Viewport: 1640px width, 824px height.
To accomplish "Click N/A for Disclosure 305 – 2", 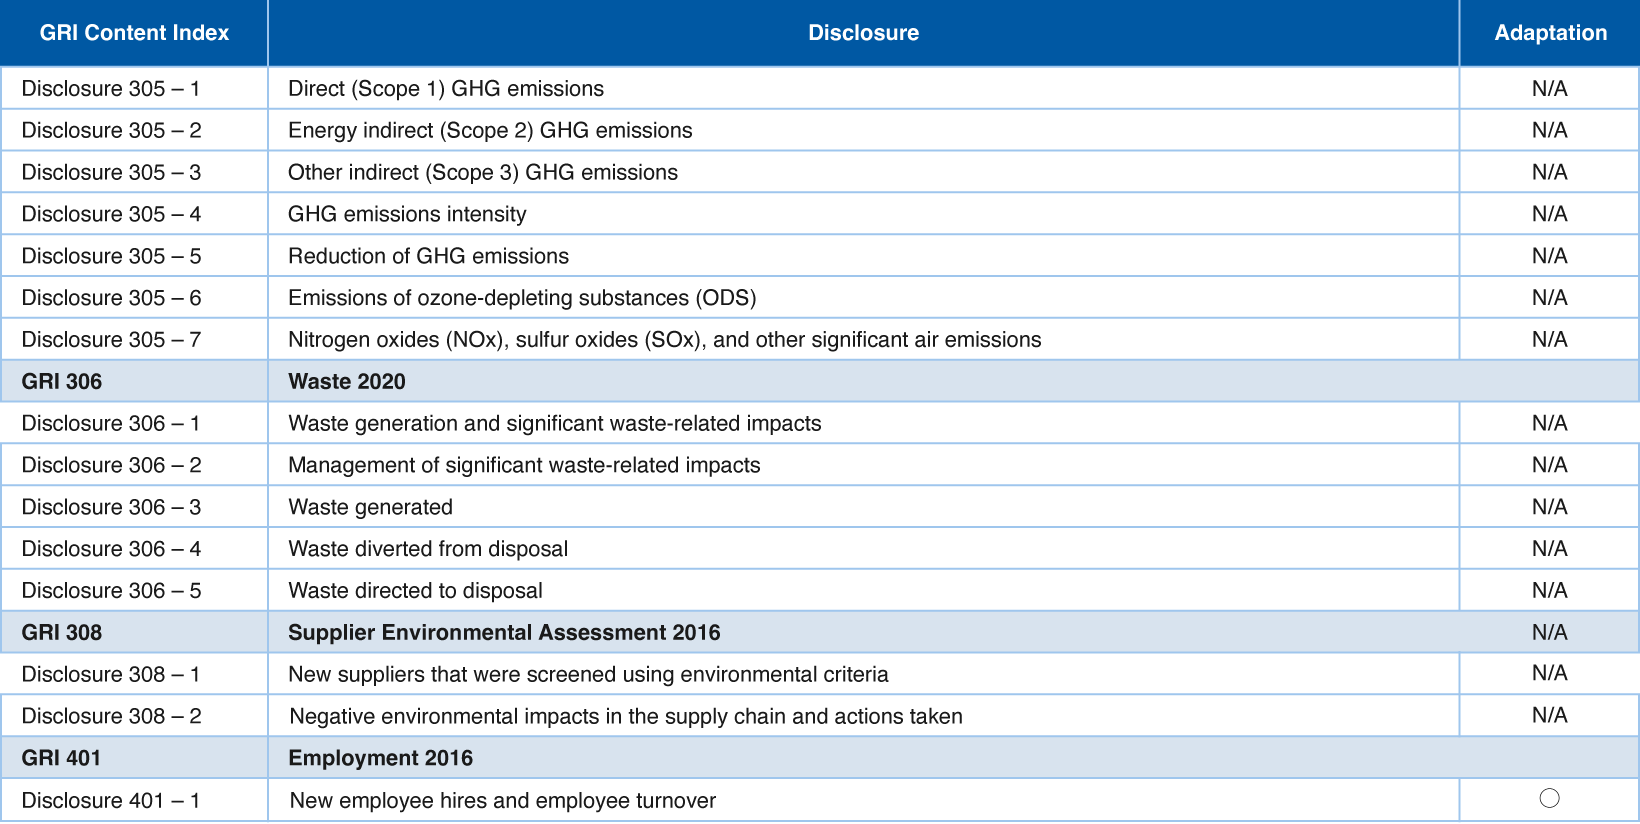I will click(1550, 130).
